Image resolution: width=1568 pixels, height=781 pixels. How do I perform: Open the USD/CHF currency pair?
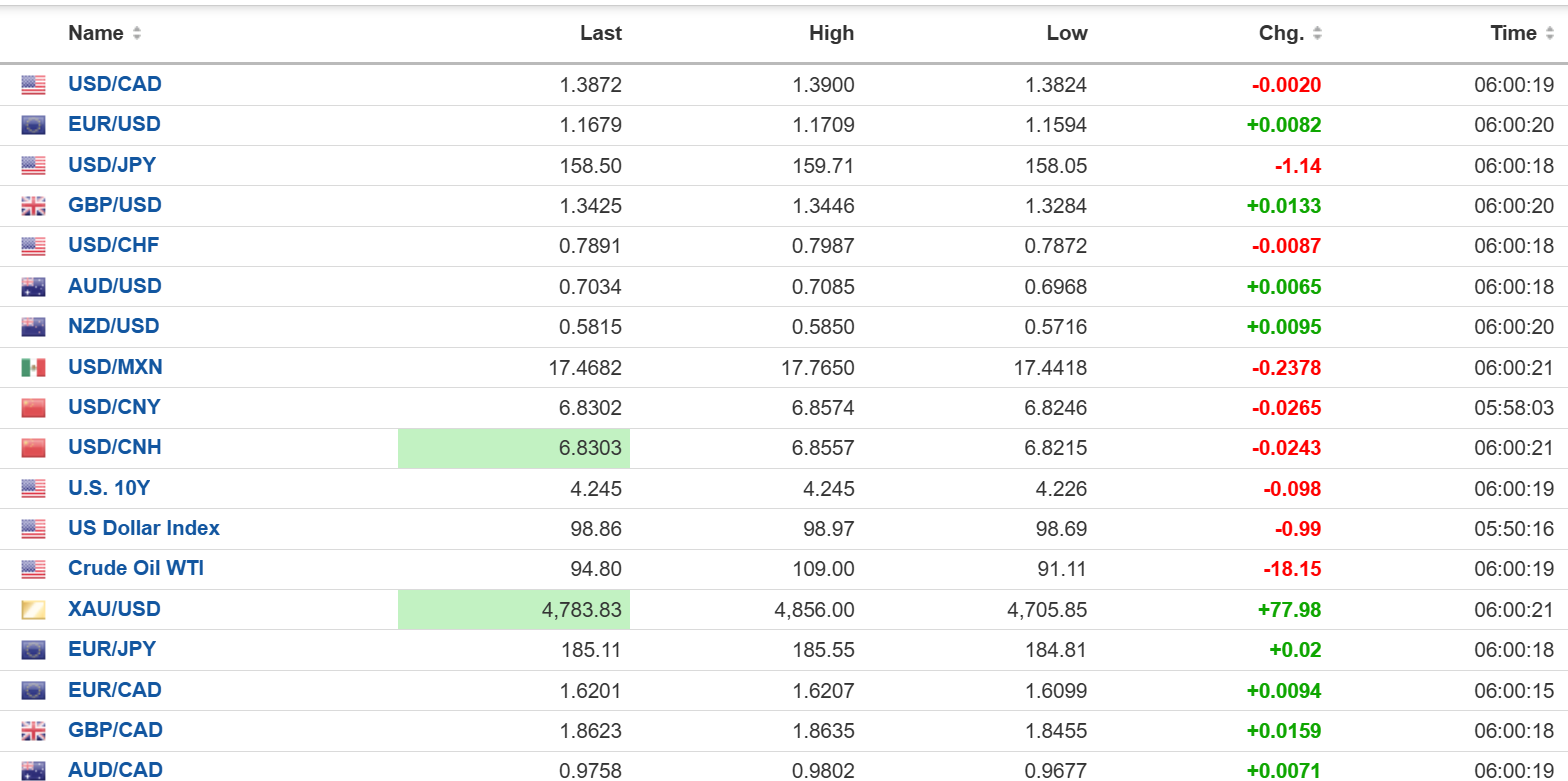click(113, 245)
